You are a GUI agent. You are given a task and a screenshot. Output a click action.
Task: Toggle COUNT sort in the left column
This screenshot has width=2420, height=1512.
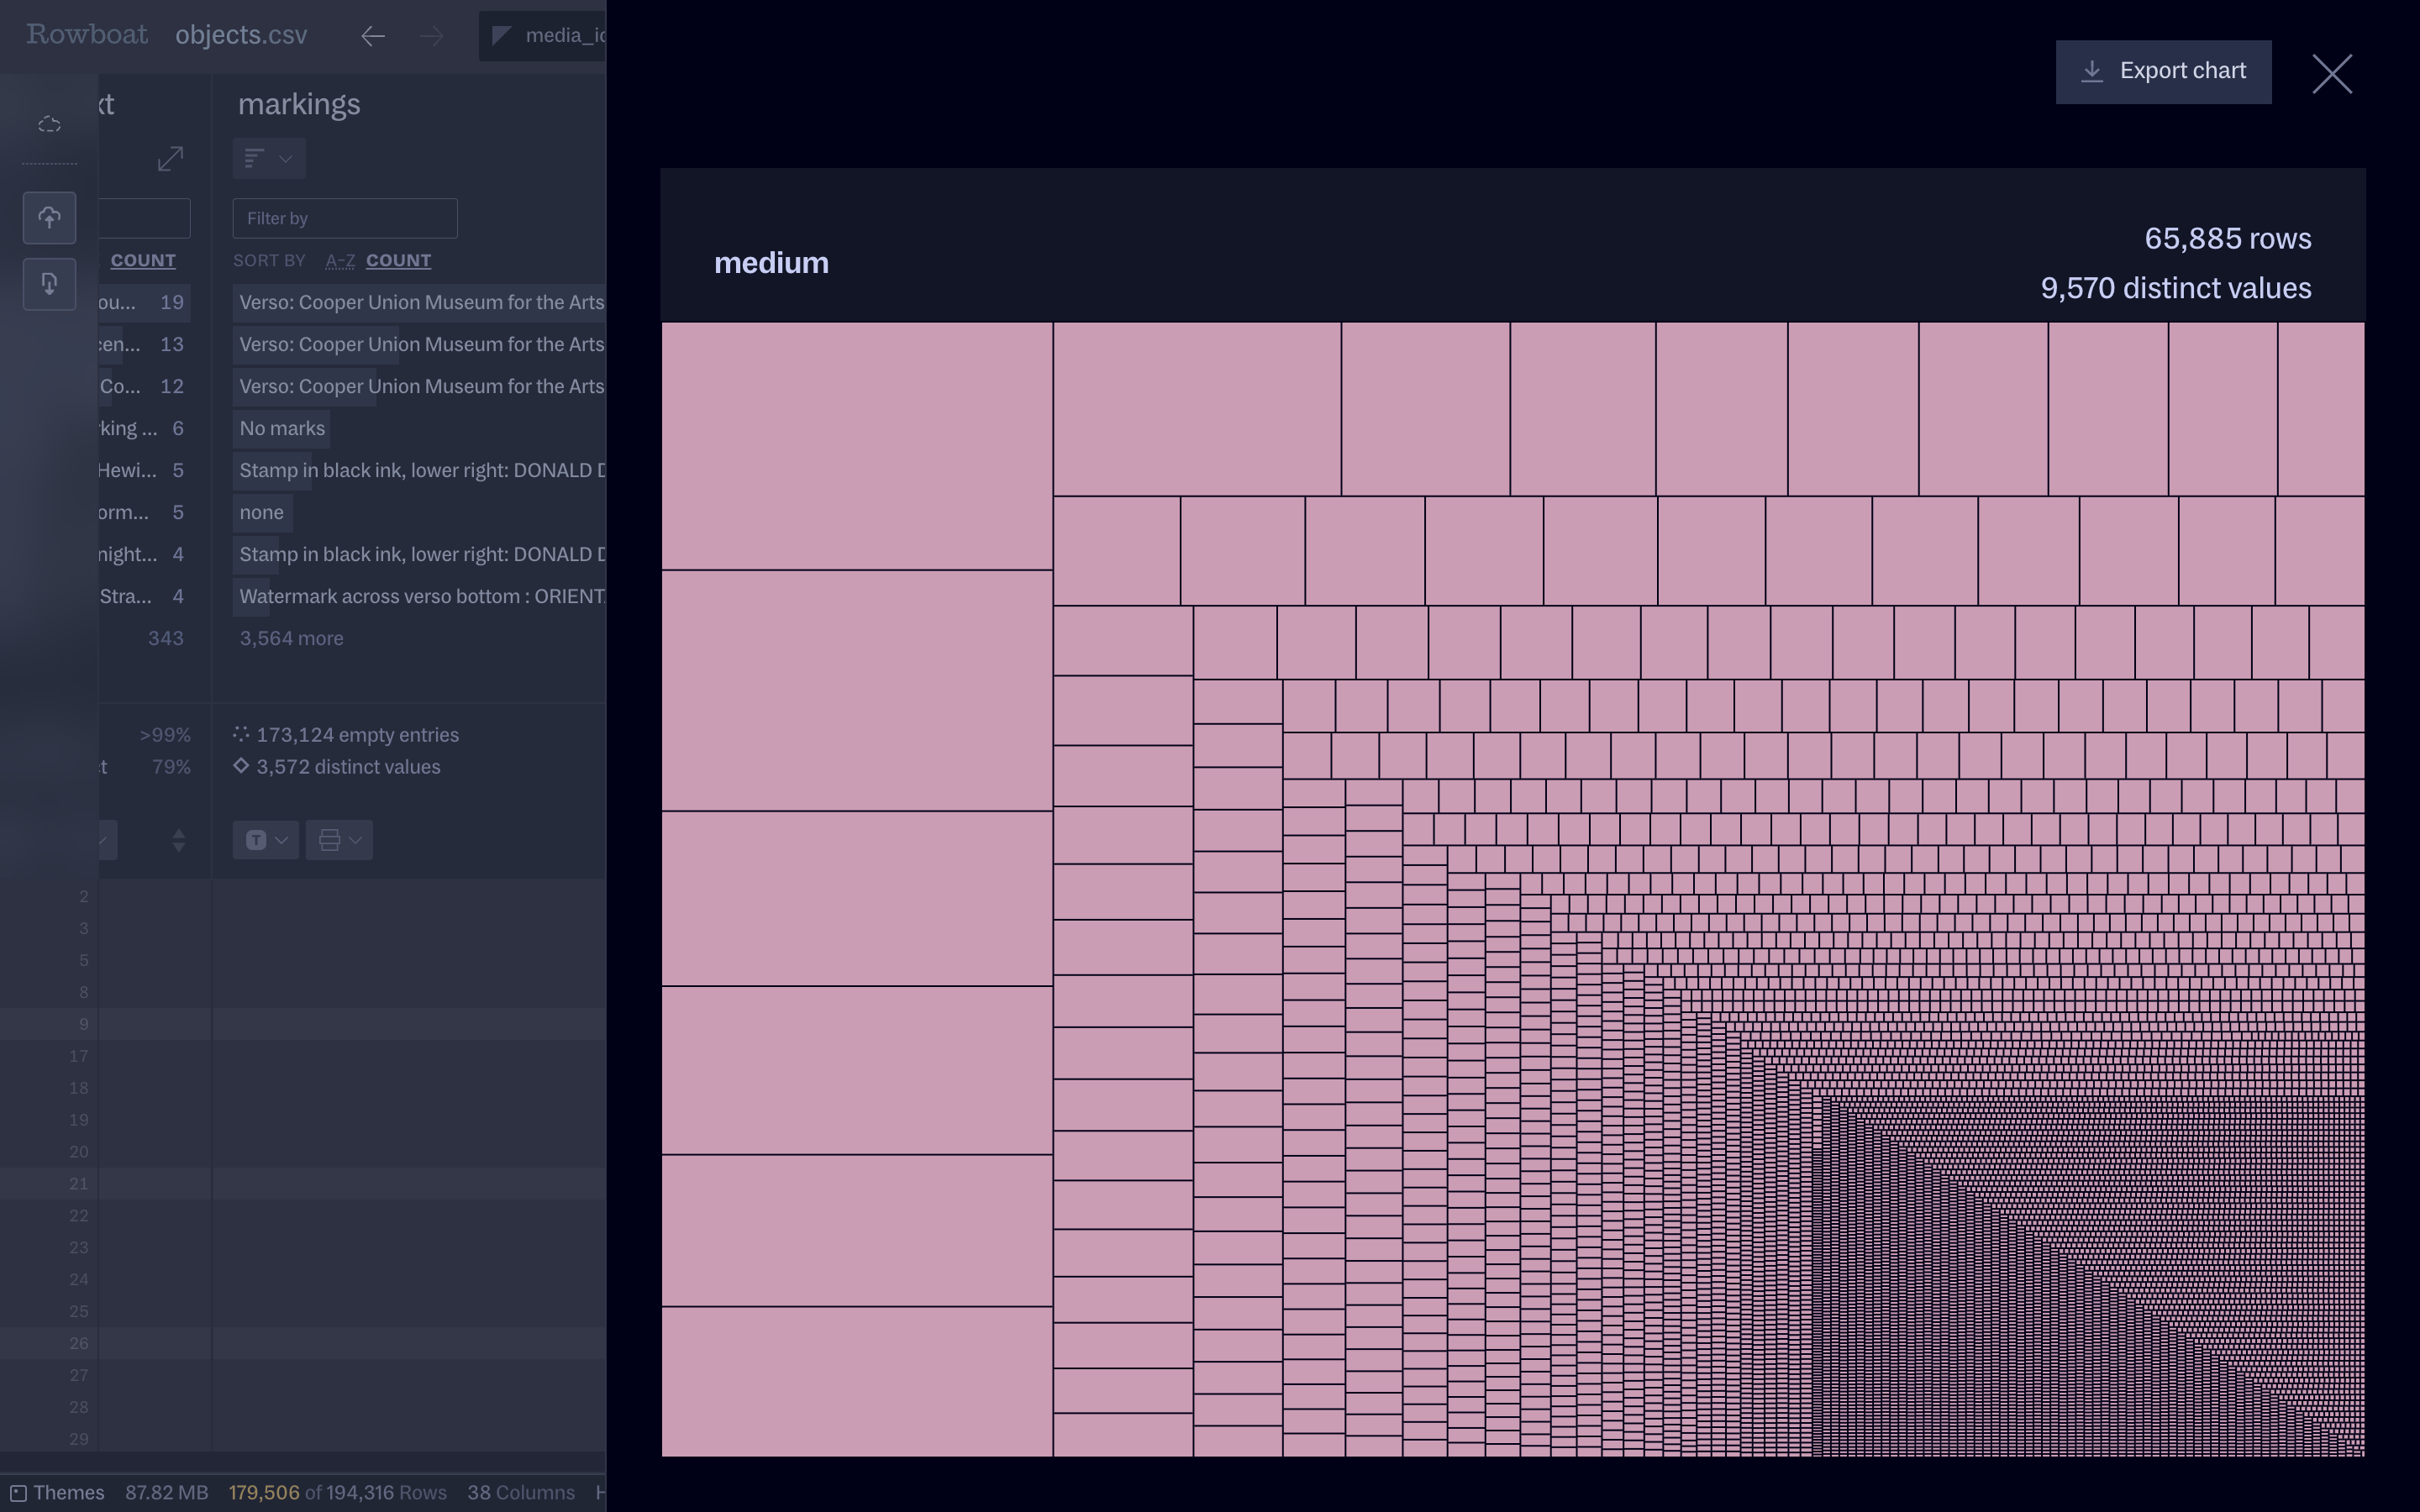(x=143, y=261)
